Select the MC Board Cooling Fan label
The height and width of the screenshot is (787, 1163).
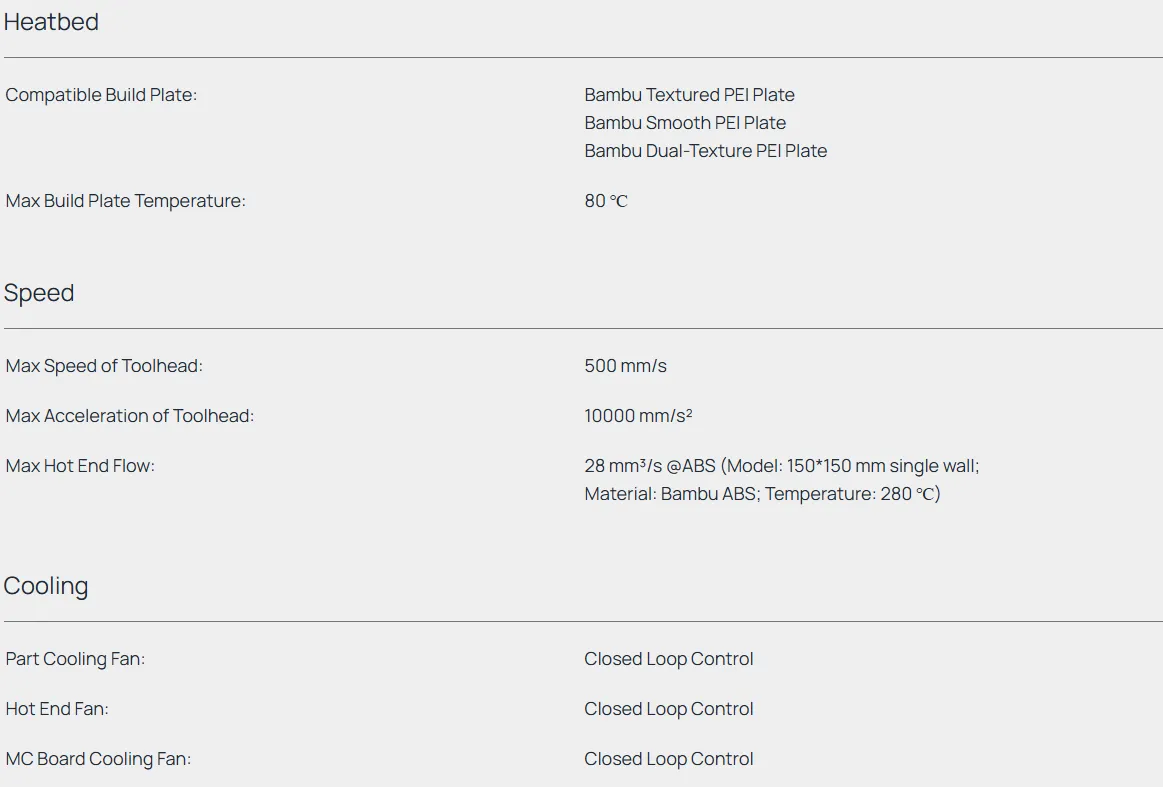coord(98,759)
